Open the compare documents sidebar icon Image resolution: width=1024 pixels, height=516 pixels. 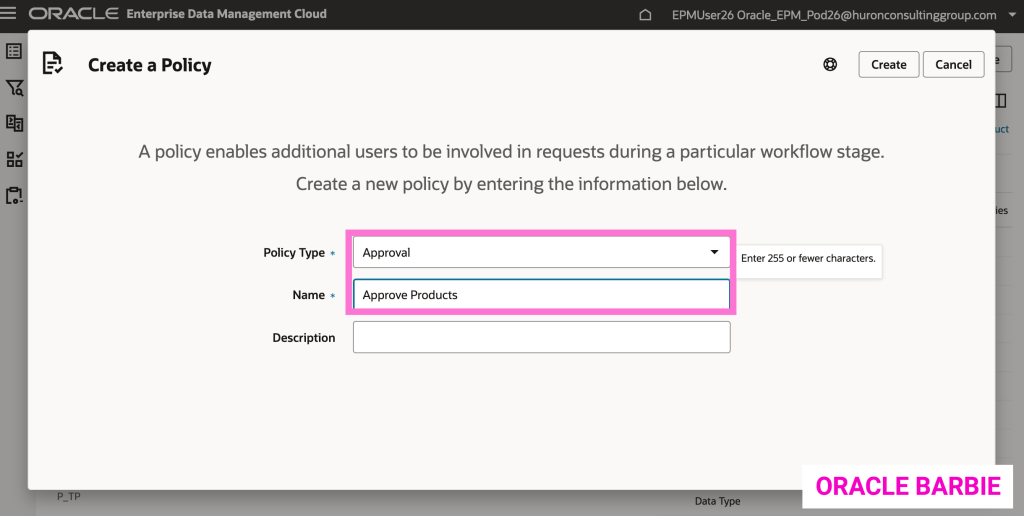tap(14, 123)
